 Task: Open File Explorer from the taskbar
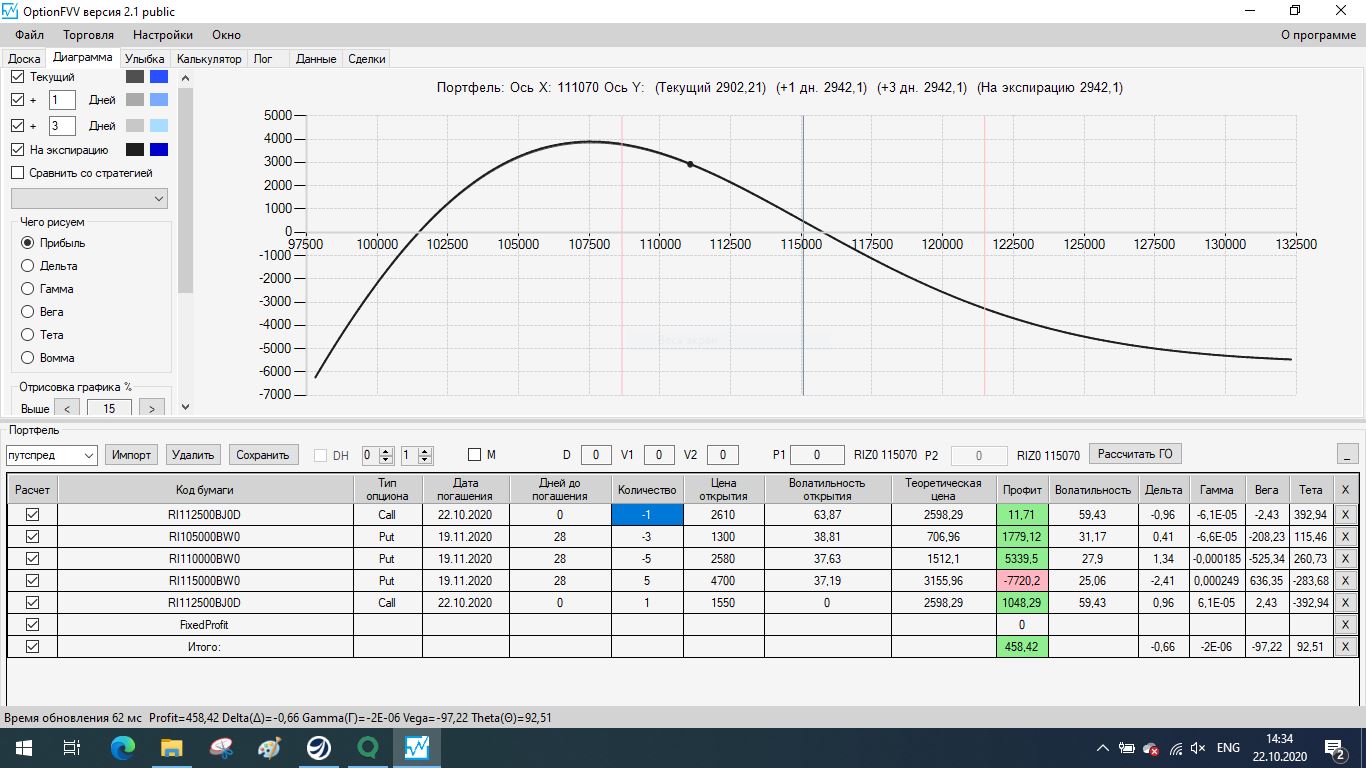click(172, 747)
